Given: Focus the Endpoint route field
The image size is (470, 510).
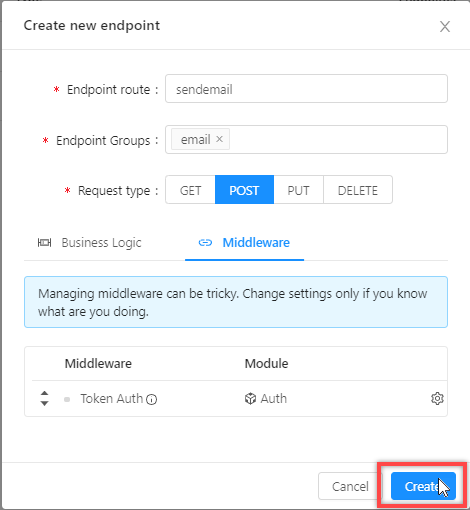Looking at the screenshot, I should 306,89.
